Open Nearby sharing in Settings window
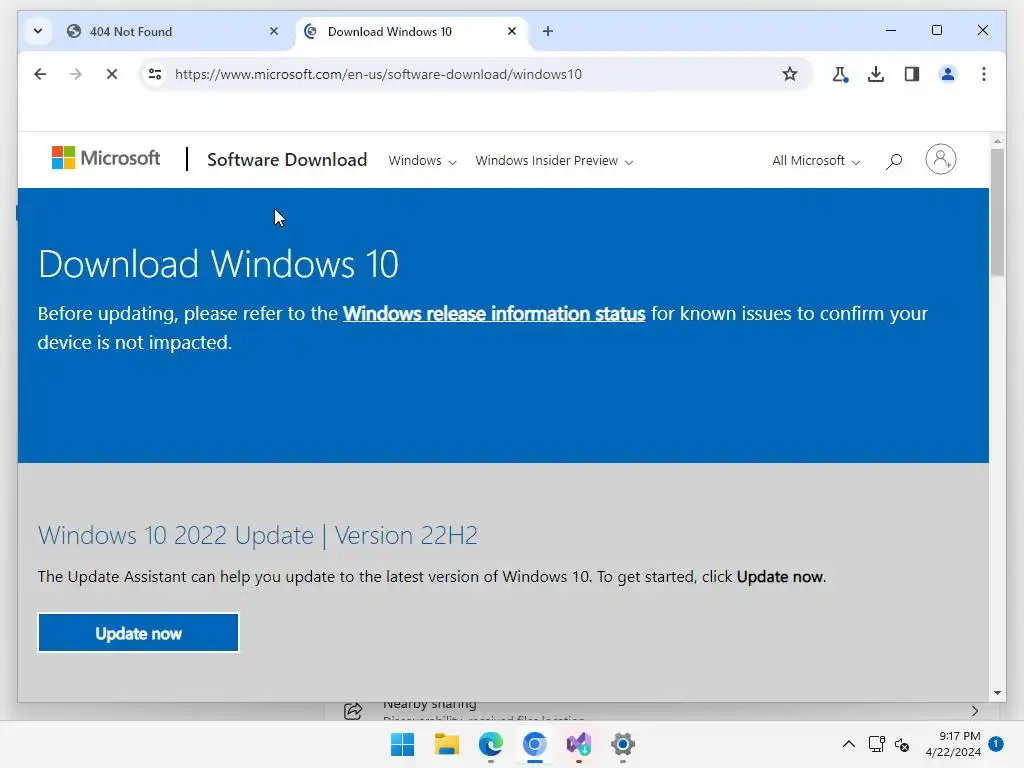The width and height of the screenshot is (1024, 768). [x=660, y=711]
